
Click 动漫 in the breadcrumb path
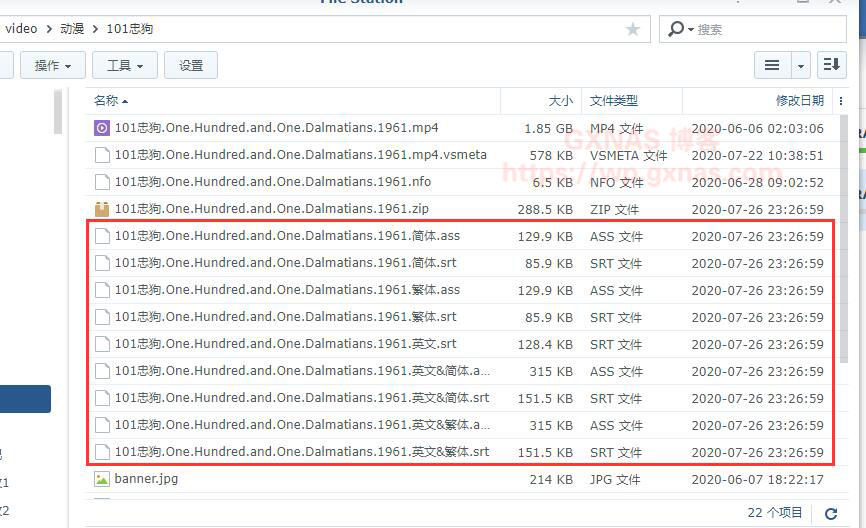pos(72,29)
